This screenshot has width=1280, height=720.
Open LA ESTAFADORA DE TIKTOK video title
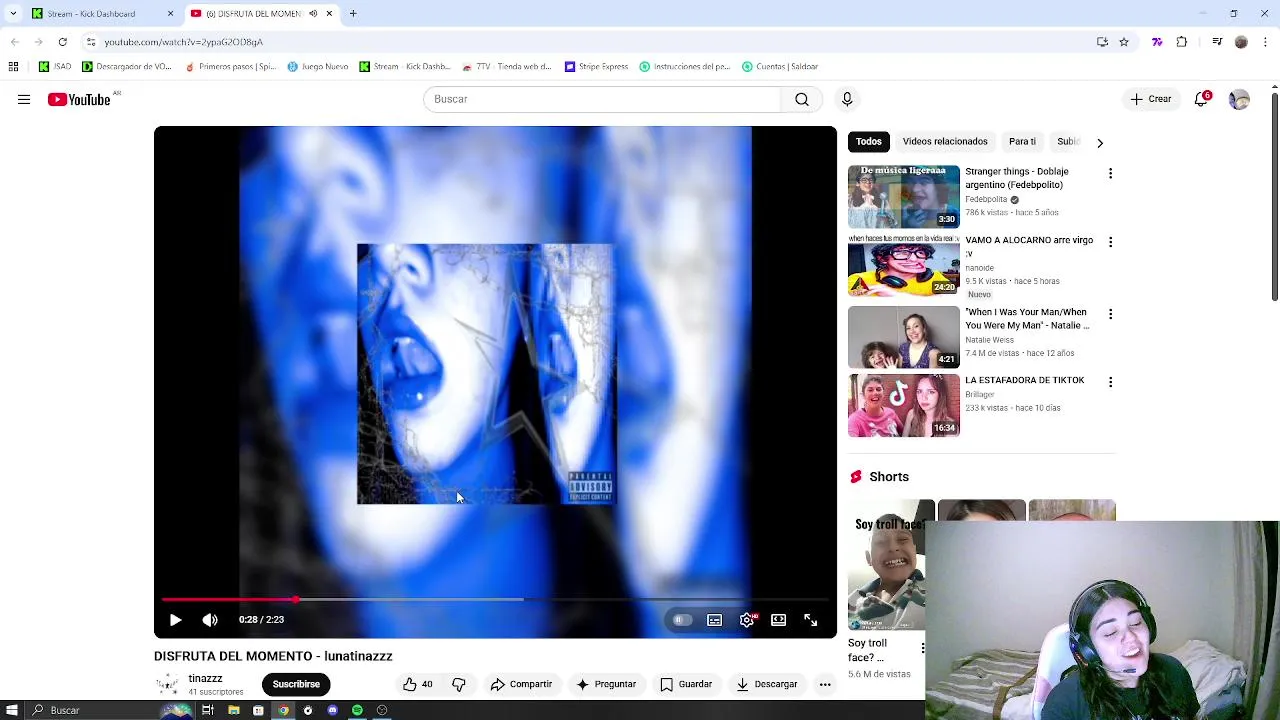pos(1024,380)
